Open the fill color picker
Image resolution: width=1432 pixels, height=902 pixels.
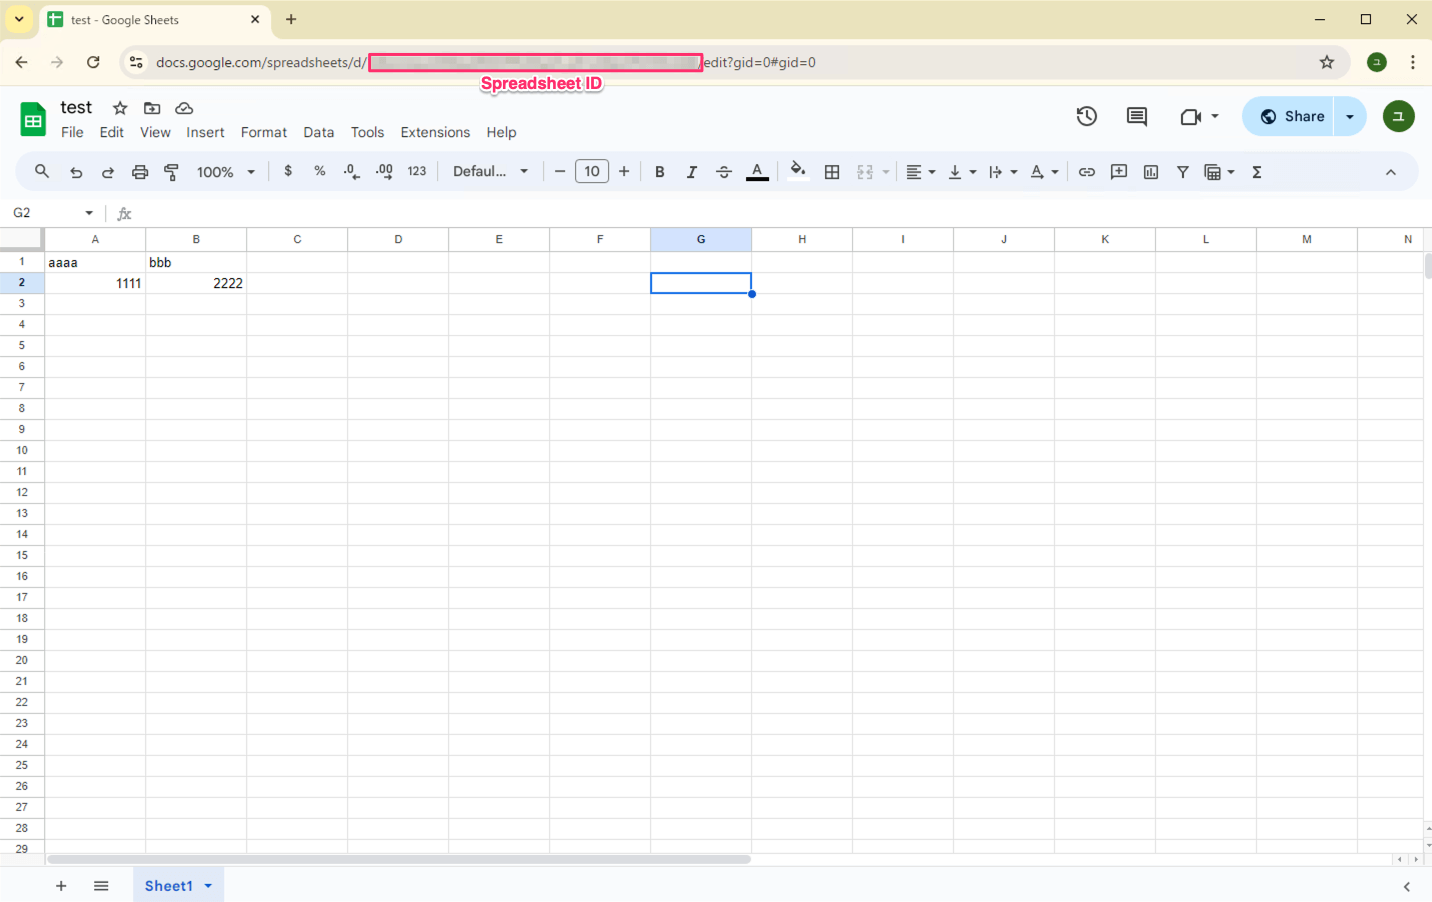click(x=798, y=170)
